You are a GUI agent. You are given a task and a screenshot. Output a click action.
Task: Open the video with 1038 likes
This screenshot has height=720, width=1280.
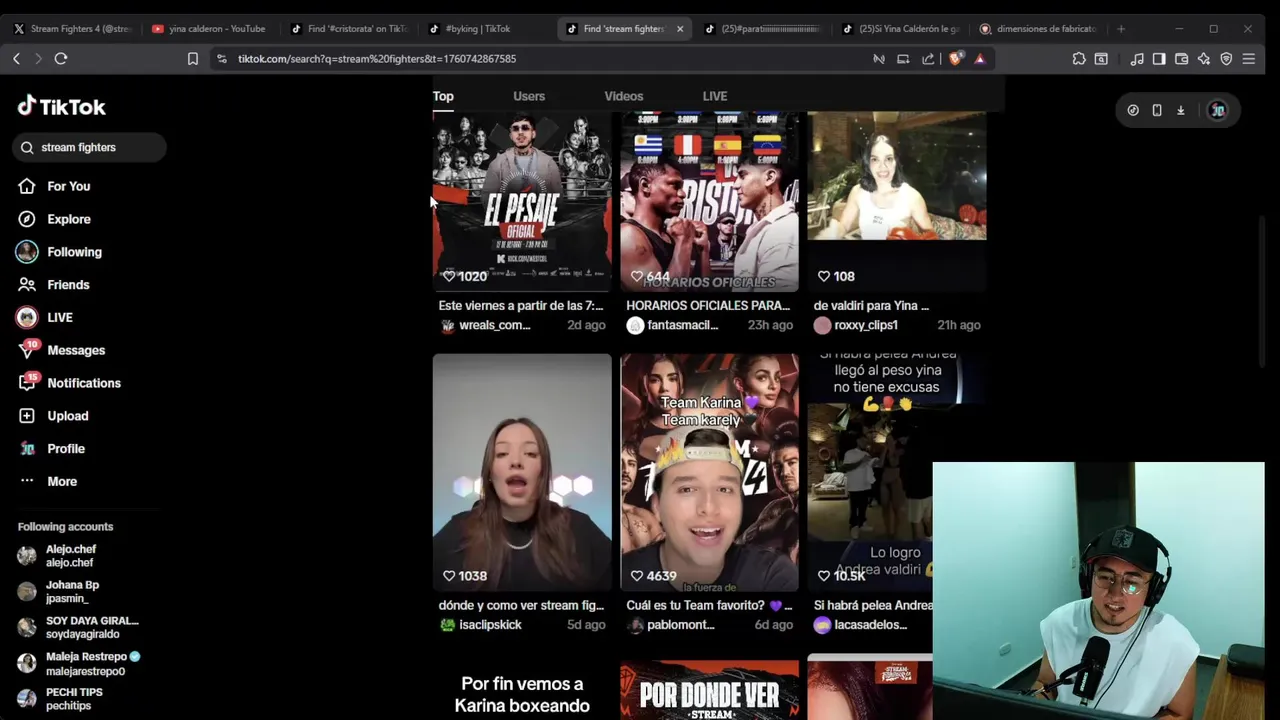pos(522,472)
